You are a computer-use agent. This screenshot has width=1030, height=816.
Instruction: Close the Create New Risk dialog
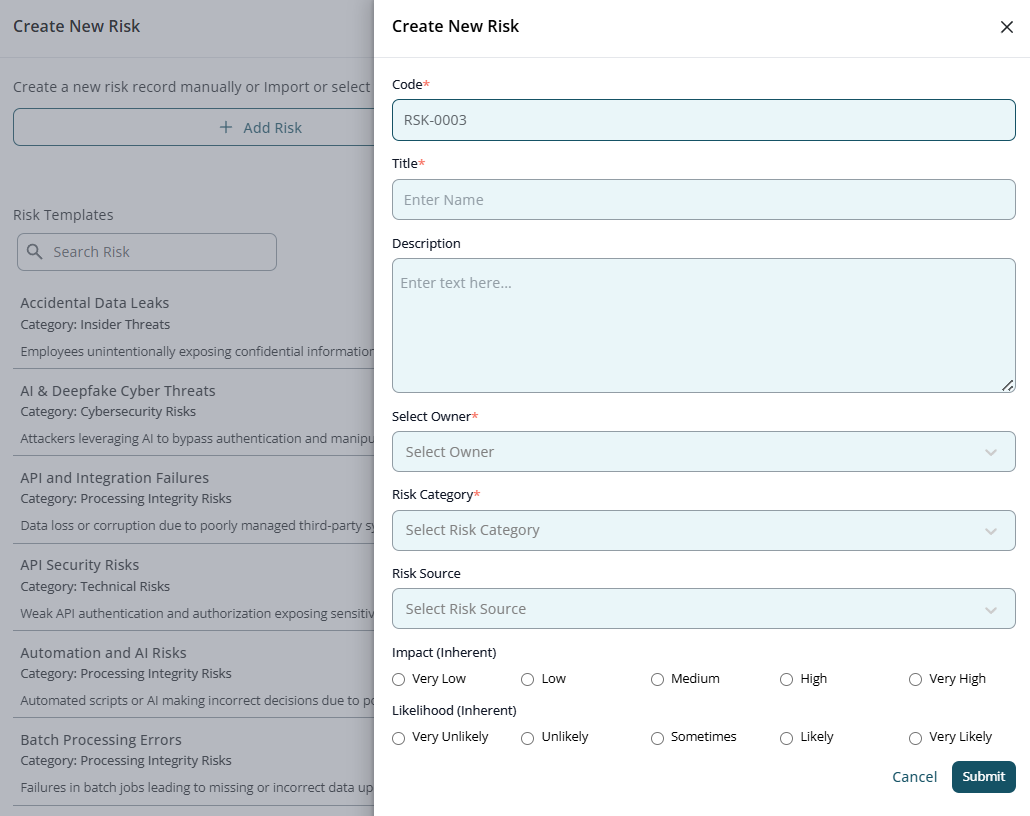[x=1007, y=27]
